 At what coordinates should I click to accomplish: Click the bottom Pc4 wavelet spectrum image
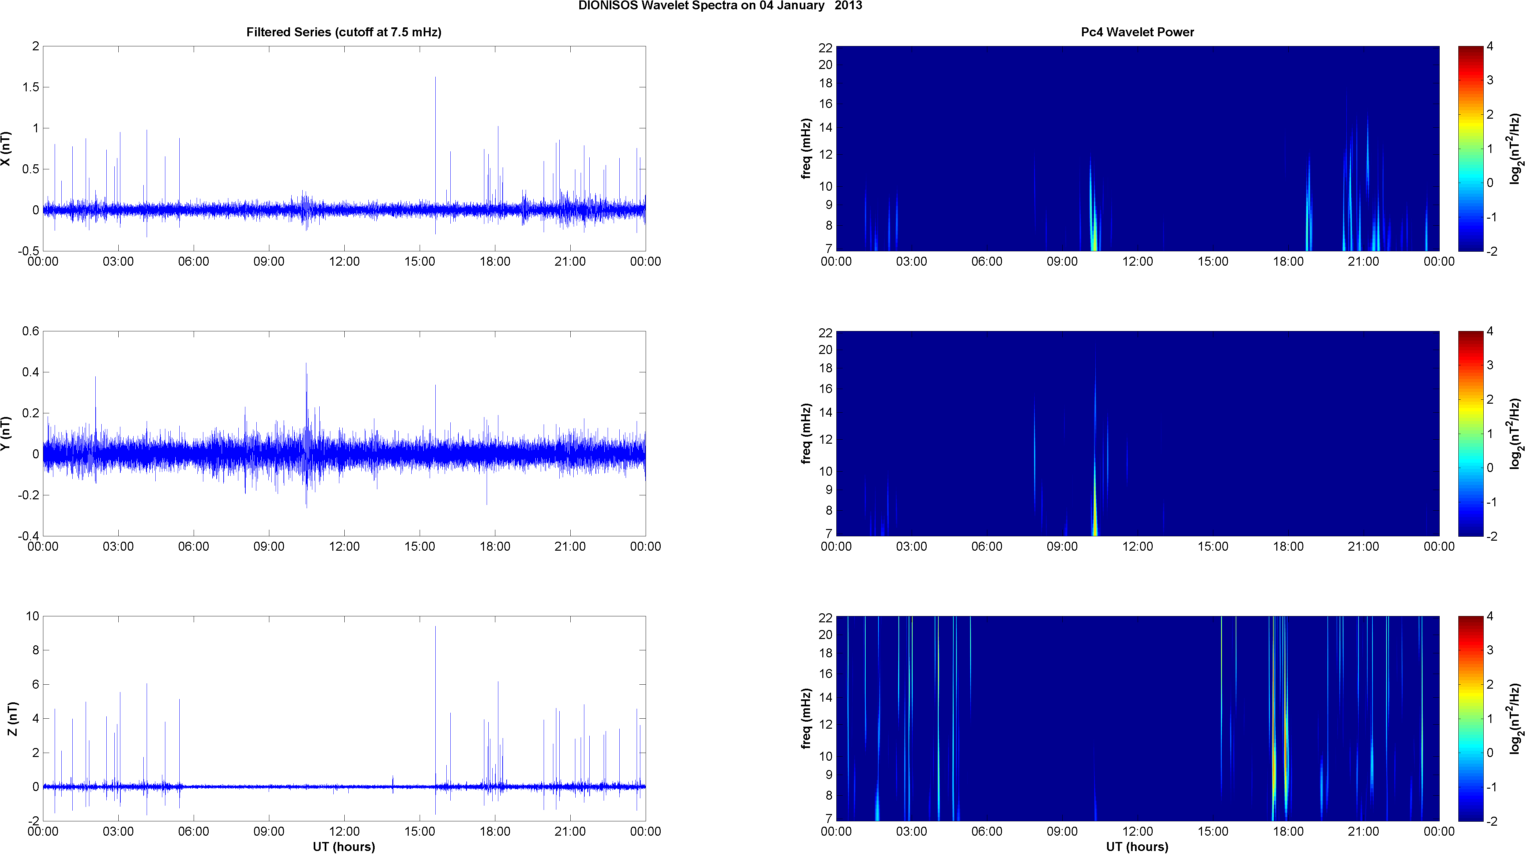[1137, 719]
